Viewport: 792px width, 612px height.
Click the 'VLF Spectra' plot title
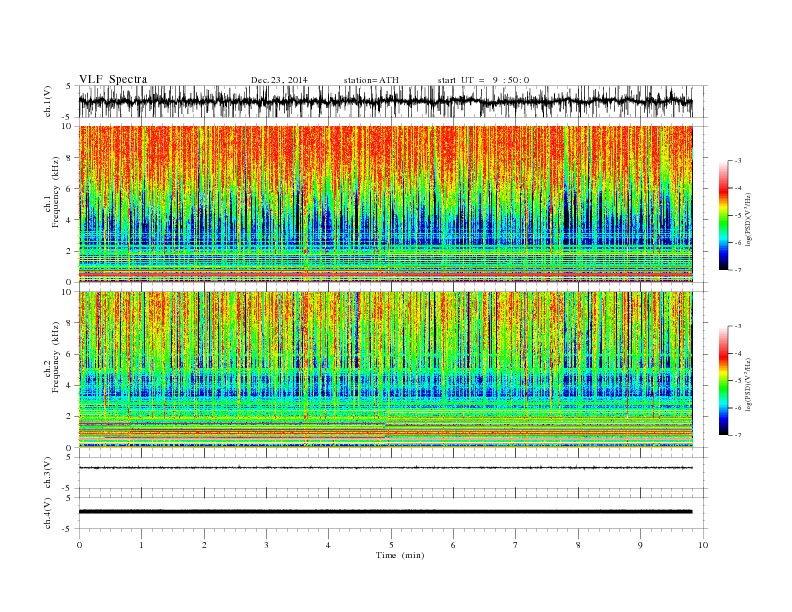coord(113,80)
